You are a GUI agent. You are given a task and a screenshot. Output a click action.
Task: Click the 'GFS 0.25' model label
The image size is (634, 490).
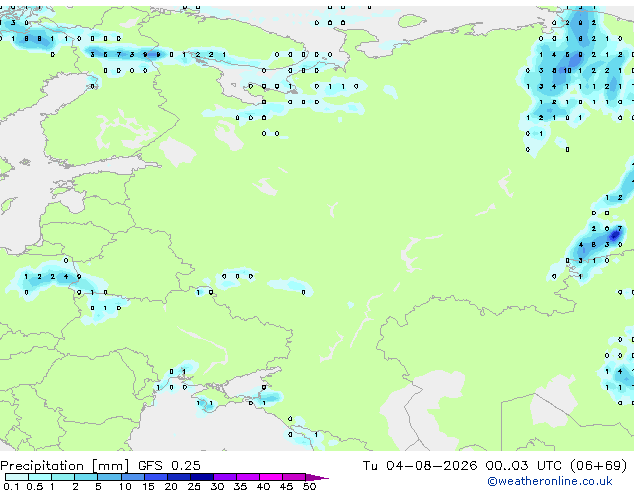pos(169,466)
